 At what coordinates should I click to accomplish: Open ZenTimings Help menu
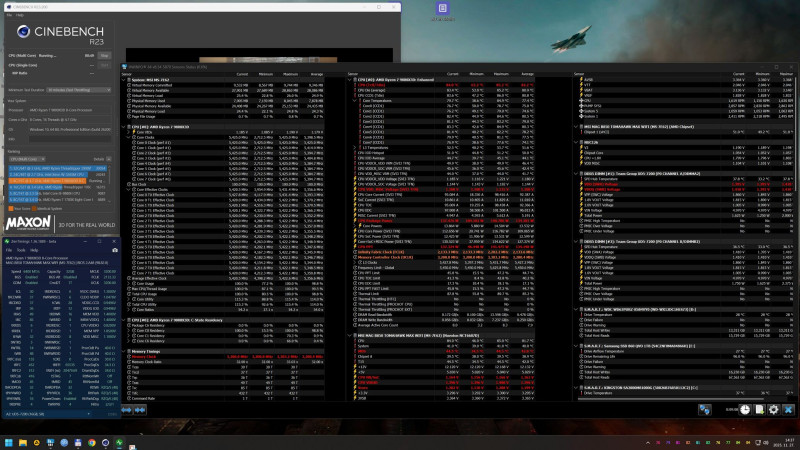(34, 250)
